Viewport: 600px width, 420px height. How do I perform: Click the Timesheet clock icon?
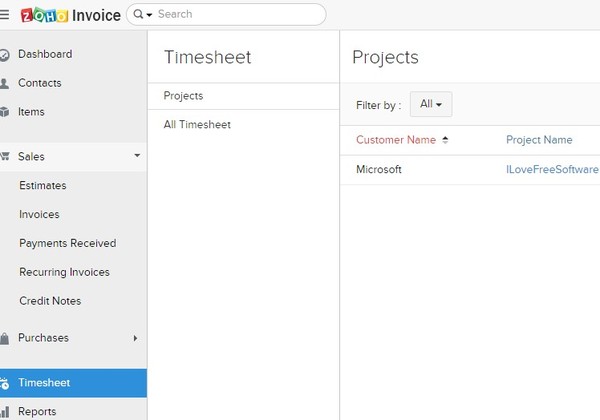point(5,383)
